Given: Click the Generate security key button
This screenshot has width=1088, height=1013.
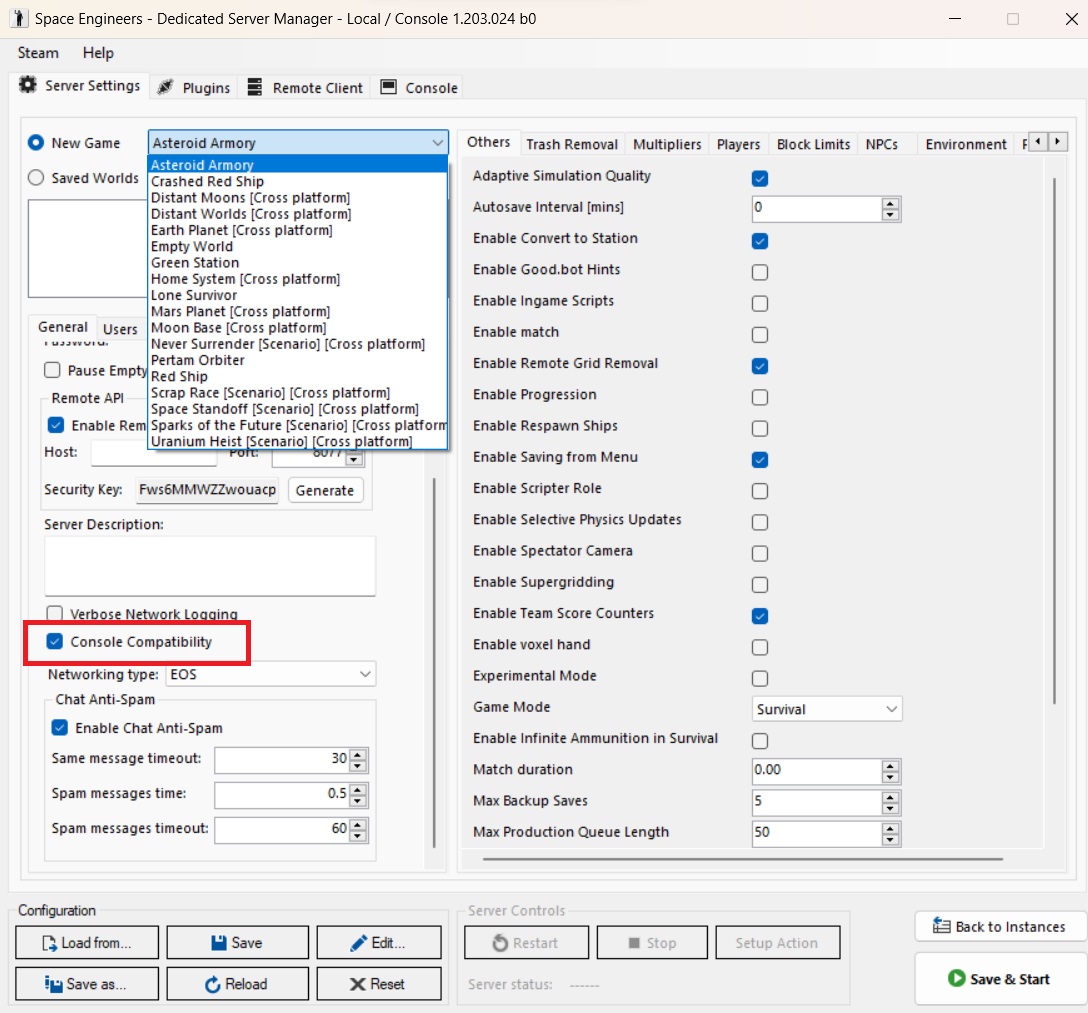Looking at the screenshot, I should (x=325, y=490).
